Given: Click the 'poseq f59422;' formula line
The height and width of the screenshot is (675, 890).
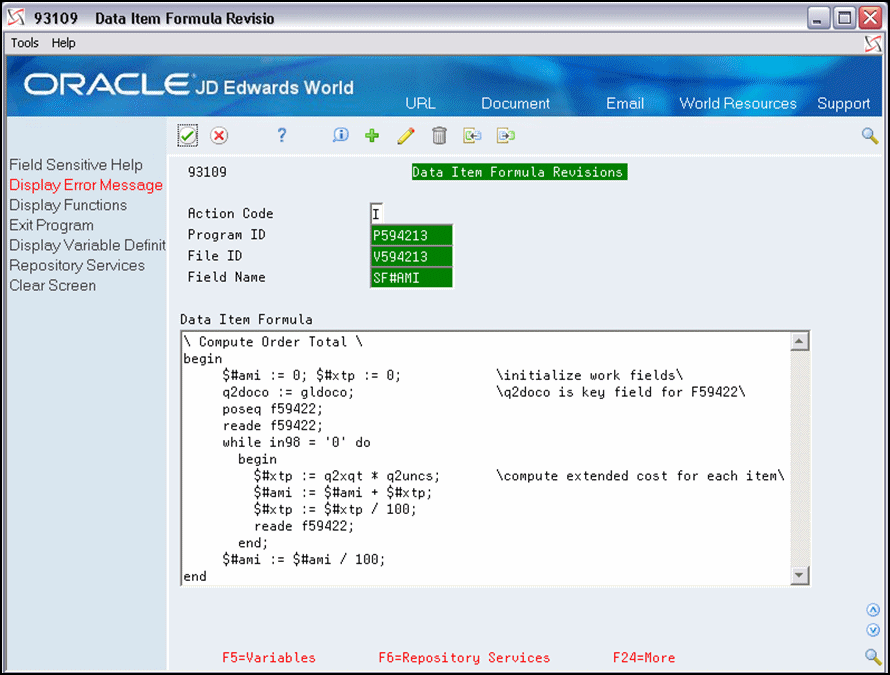Looking at the screenshot, I should pyautogui.click(x=272, y=409).
